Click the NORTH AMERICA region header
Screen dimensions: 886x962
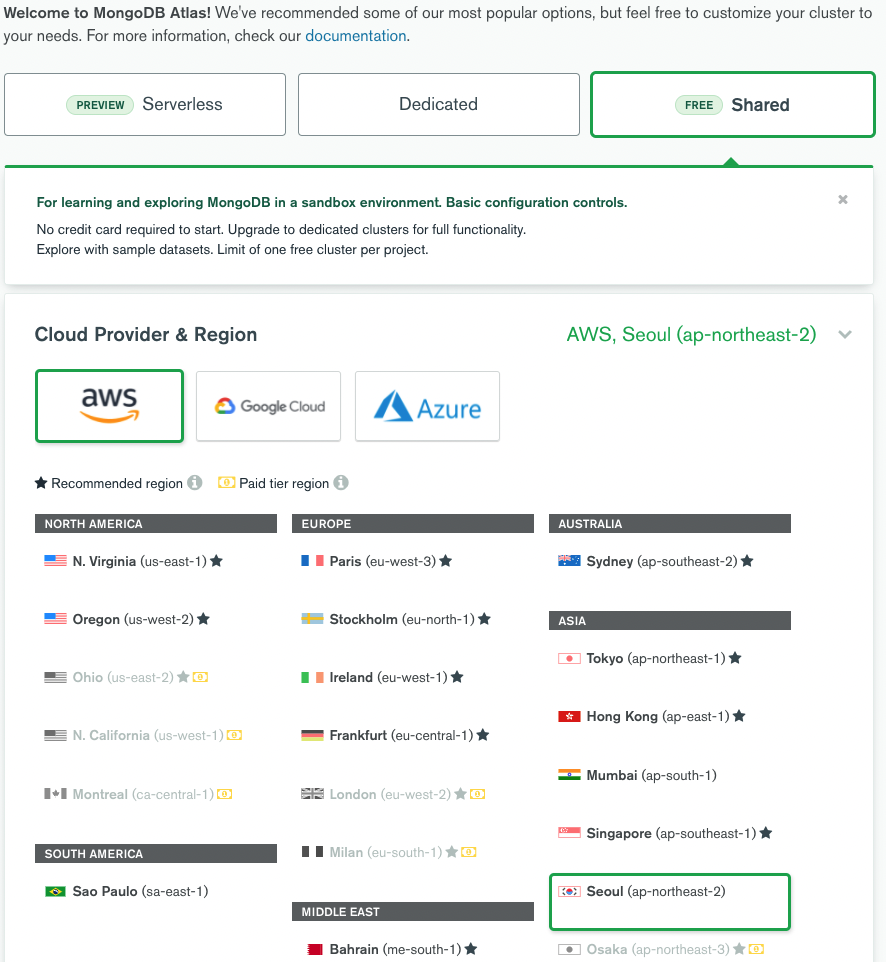[156, 523]
